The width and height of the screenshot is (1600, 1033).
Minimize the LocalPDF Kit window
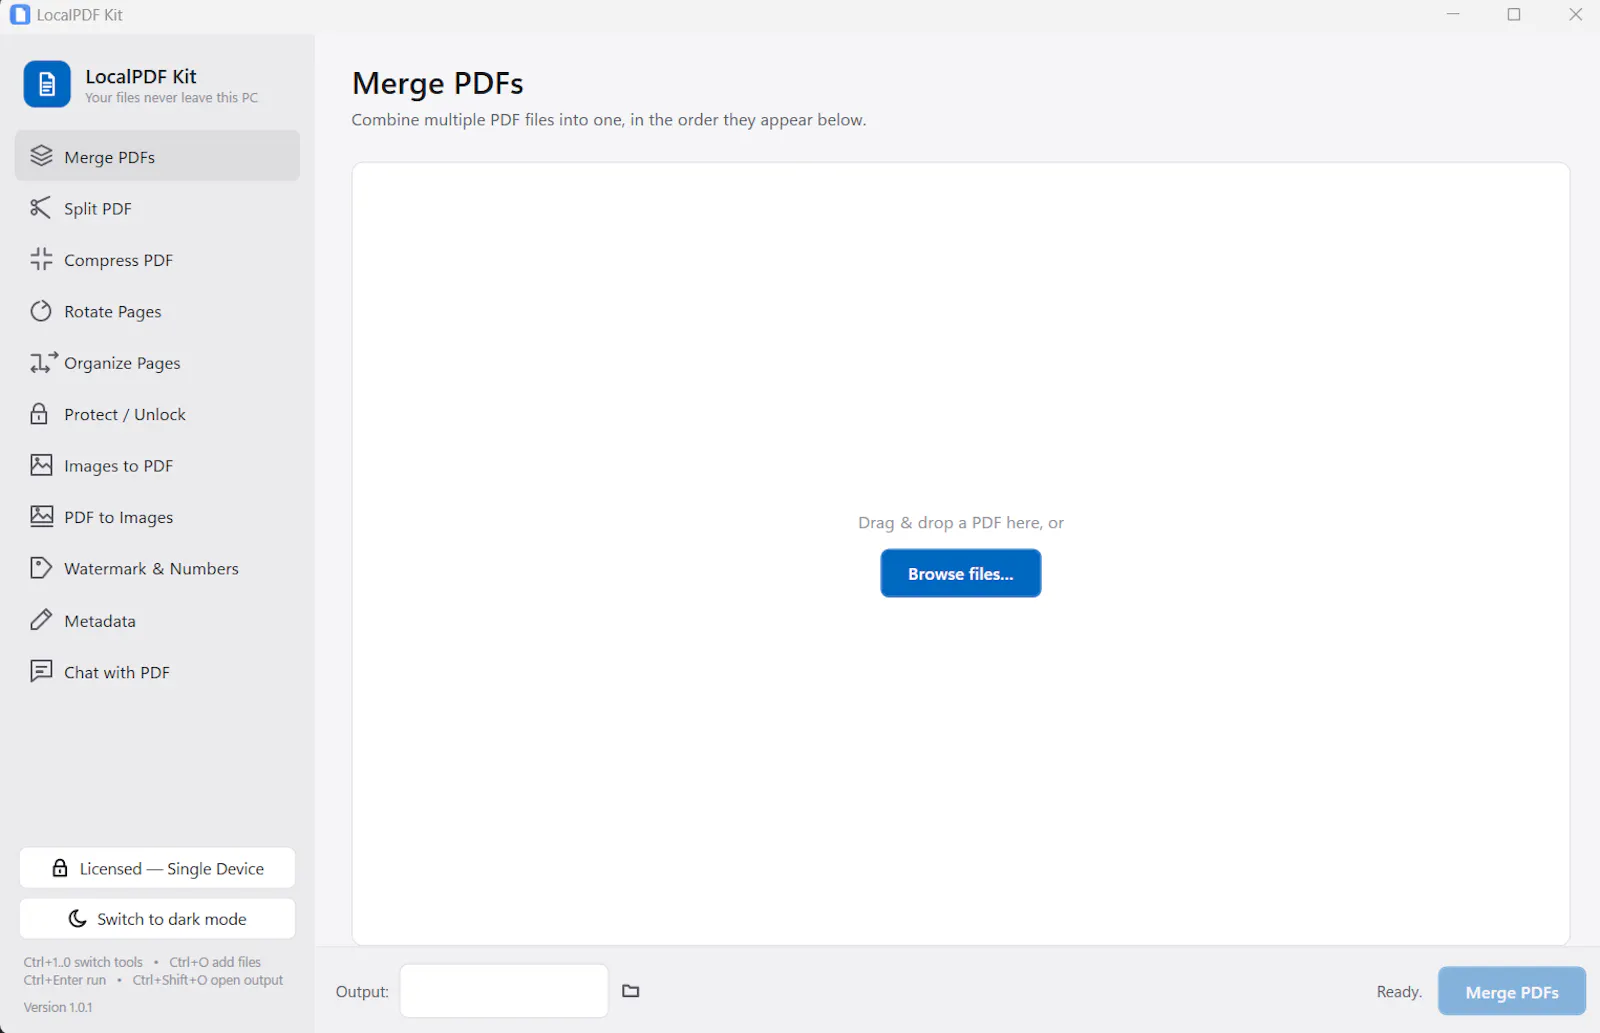click(x=1453, y=14)
